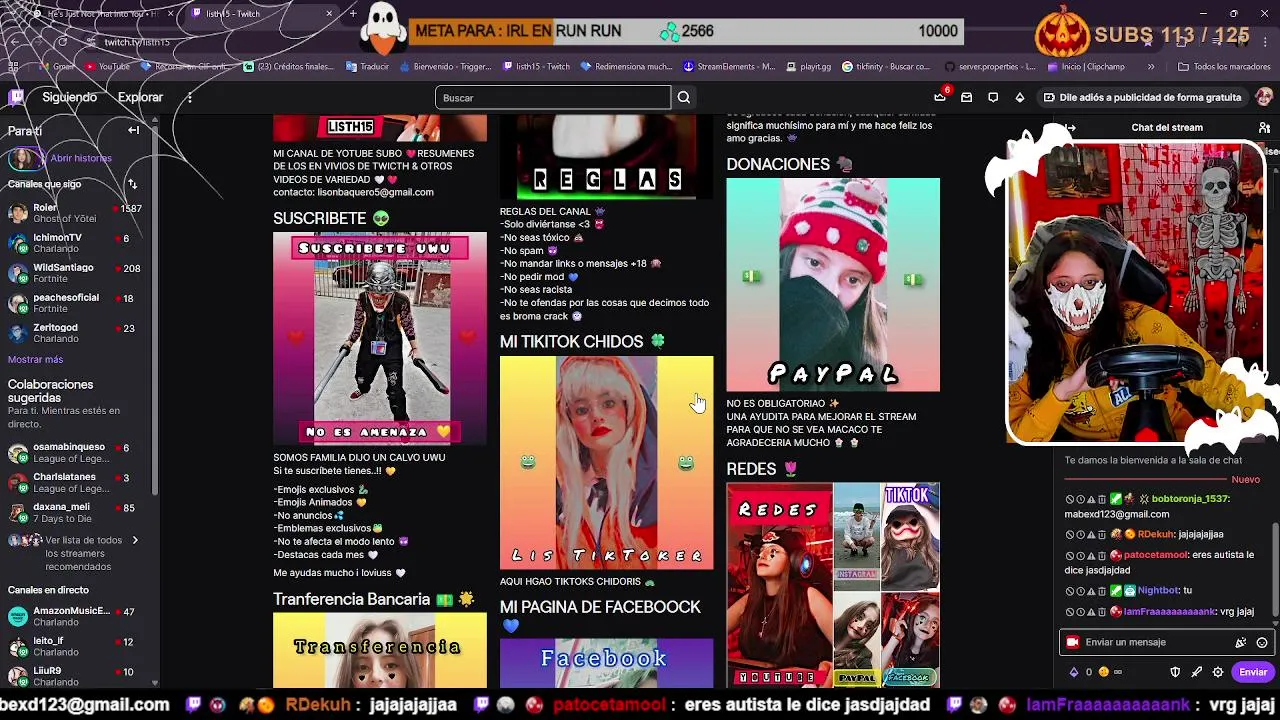Open the Prime loot crown icon
Screen dimensions: 1280x720
click(940, 97)
